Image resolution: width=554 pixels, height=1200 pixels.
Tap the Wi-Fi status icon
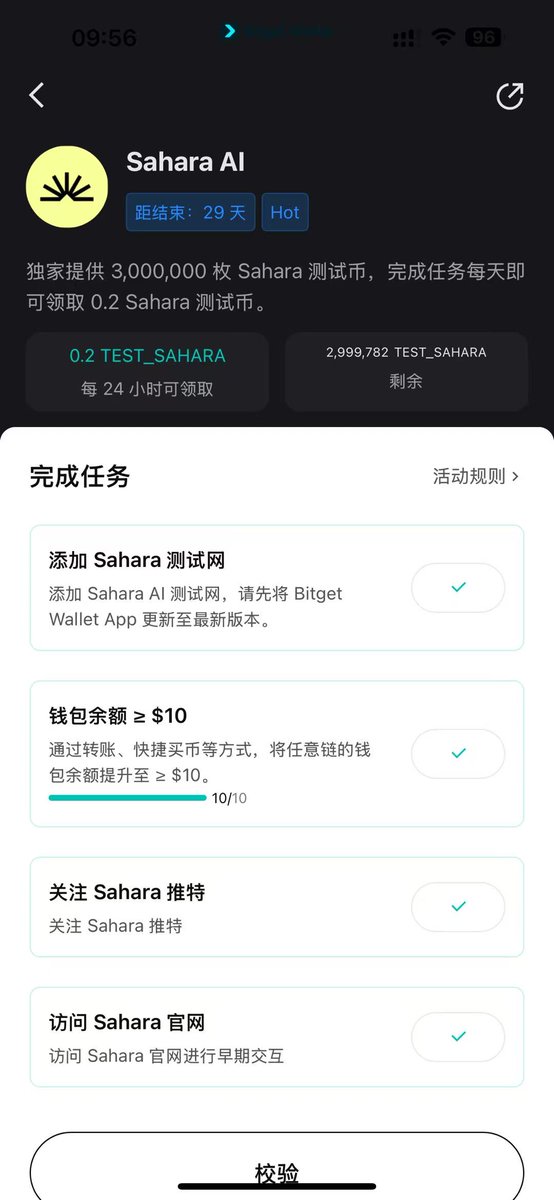coord(442,38)
